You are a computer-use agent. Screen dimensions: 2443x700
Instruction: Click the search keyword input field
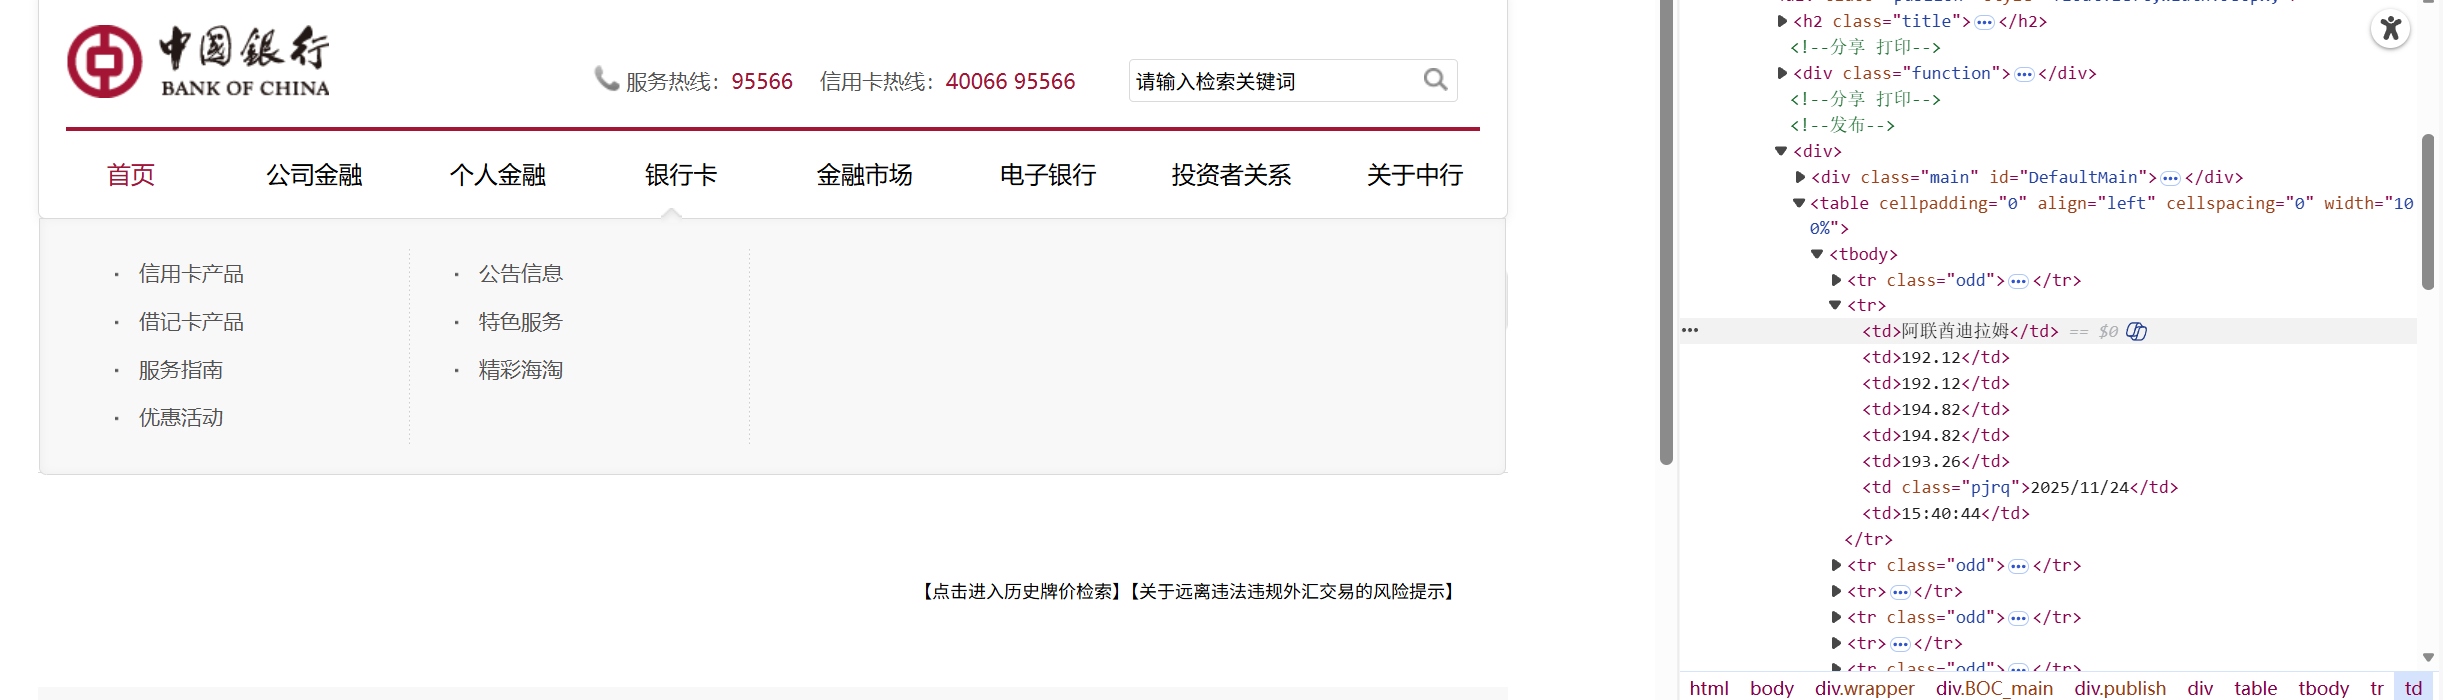[x=1275, y=81]
